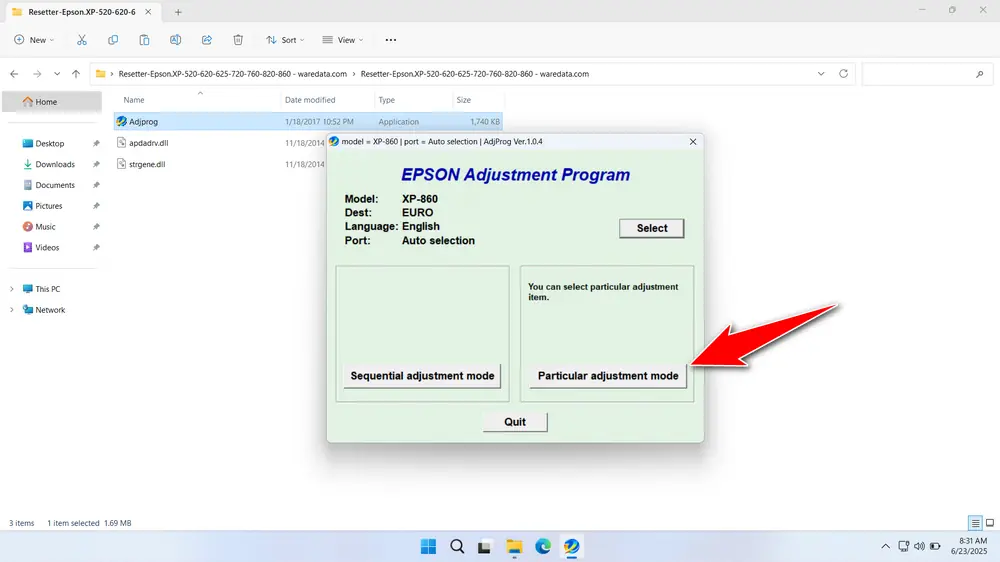The image size is (1000, 562).
Task: Expand the This PC tree node
Action: click(11, 289)
